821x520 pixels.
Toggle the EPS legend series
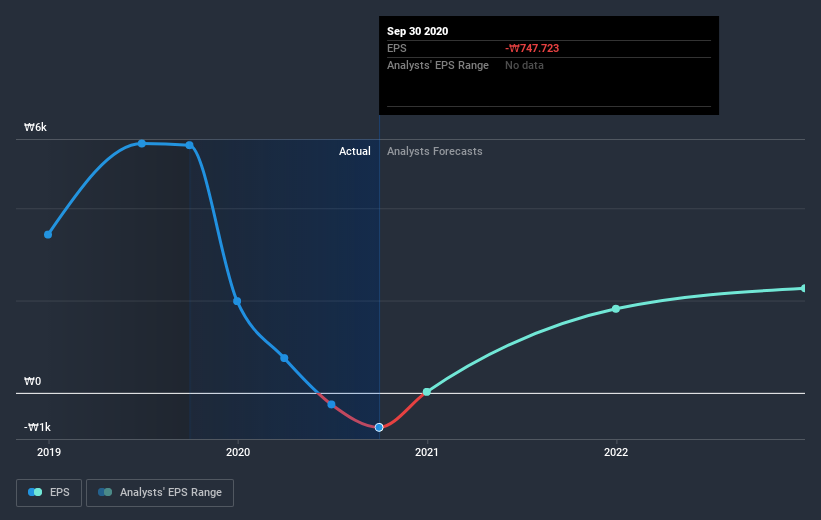[49, 492]
